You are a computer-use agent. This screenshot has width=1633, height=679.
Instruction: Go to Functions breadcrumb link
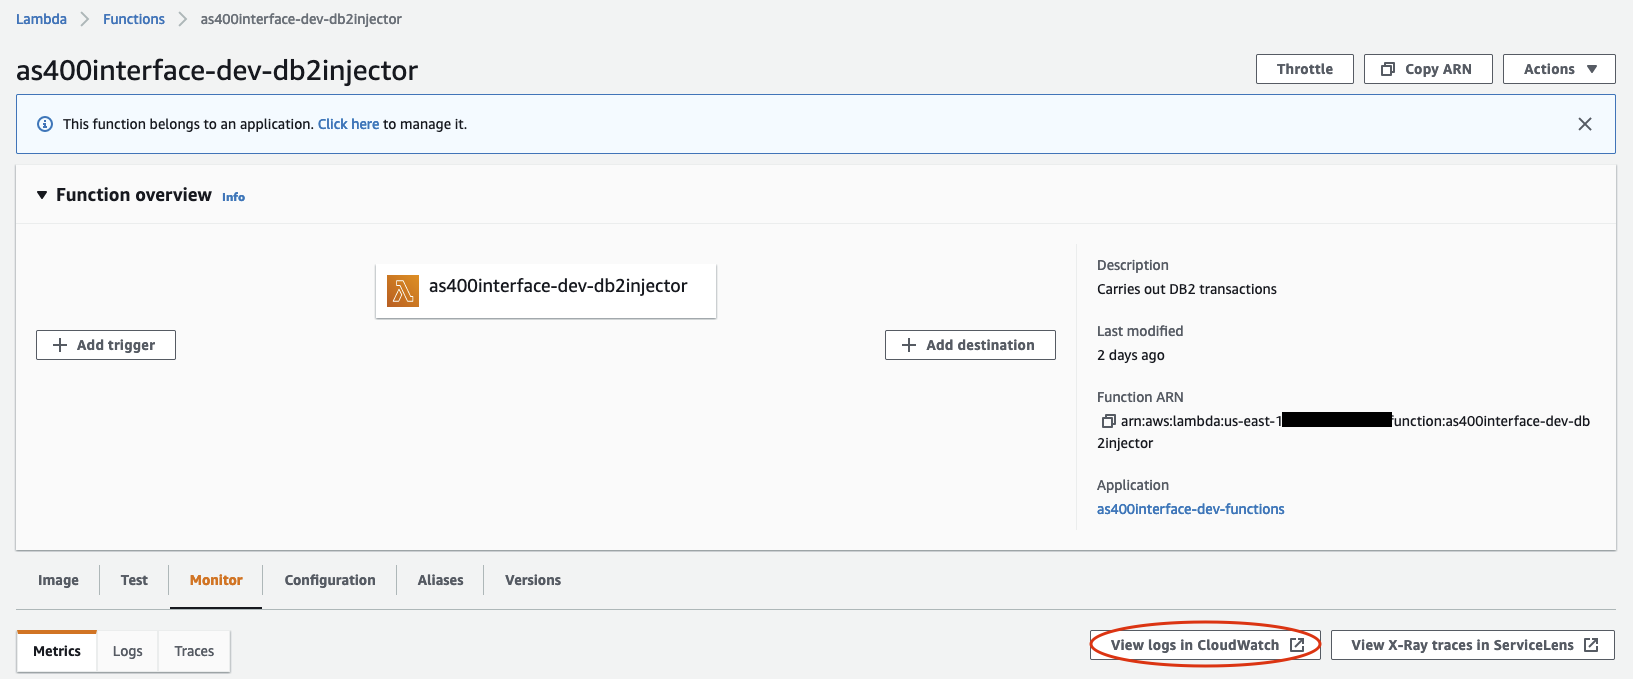(134, 19)
